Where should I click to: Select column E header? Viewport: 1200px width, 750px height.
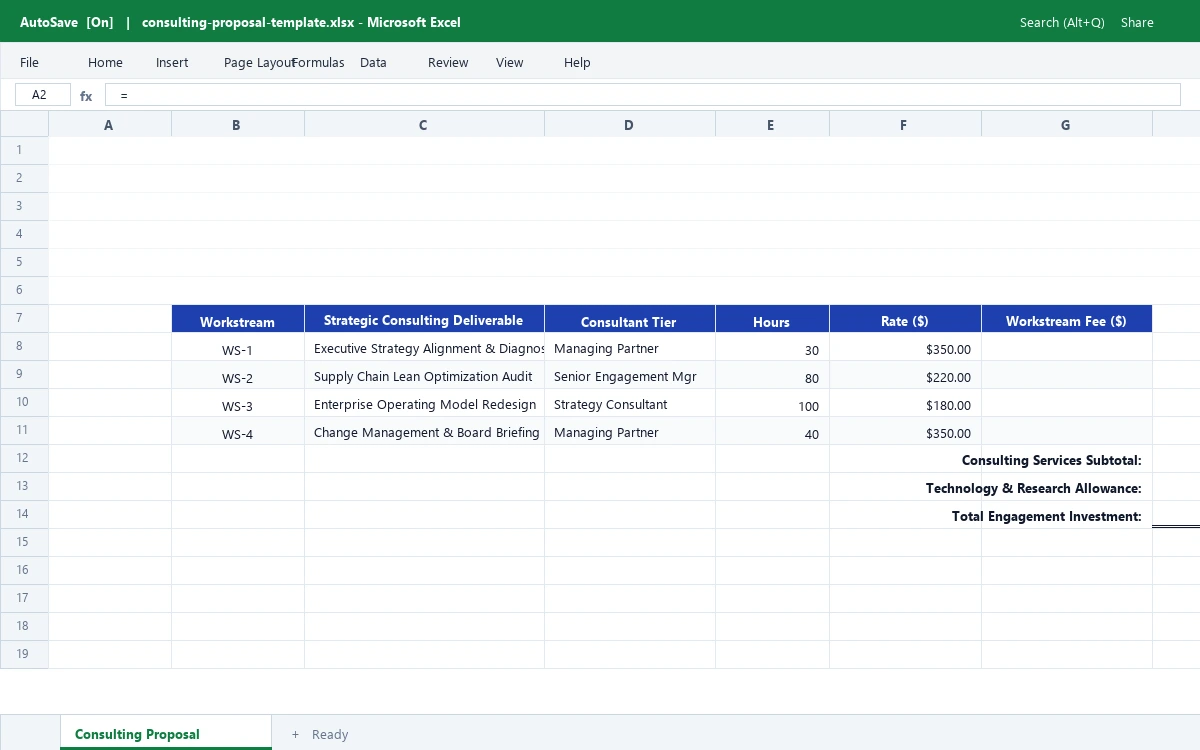[x=772, y=125]
